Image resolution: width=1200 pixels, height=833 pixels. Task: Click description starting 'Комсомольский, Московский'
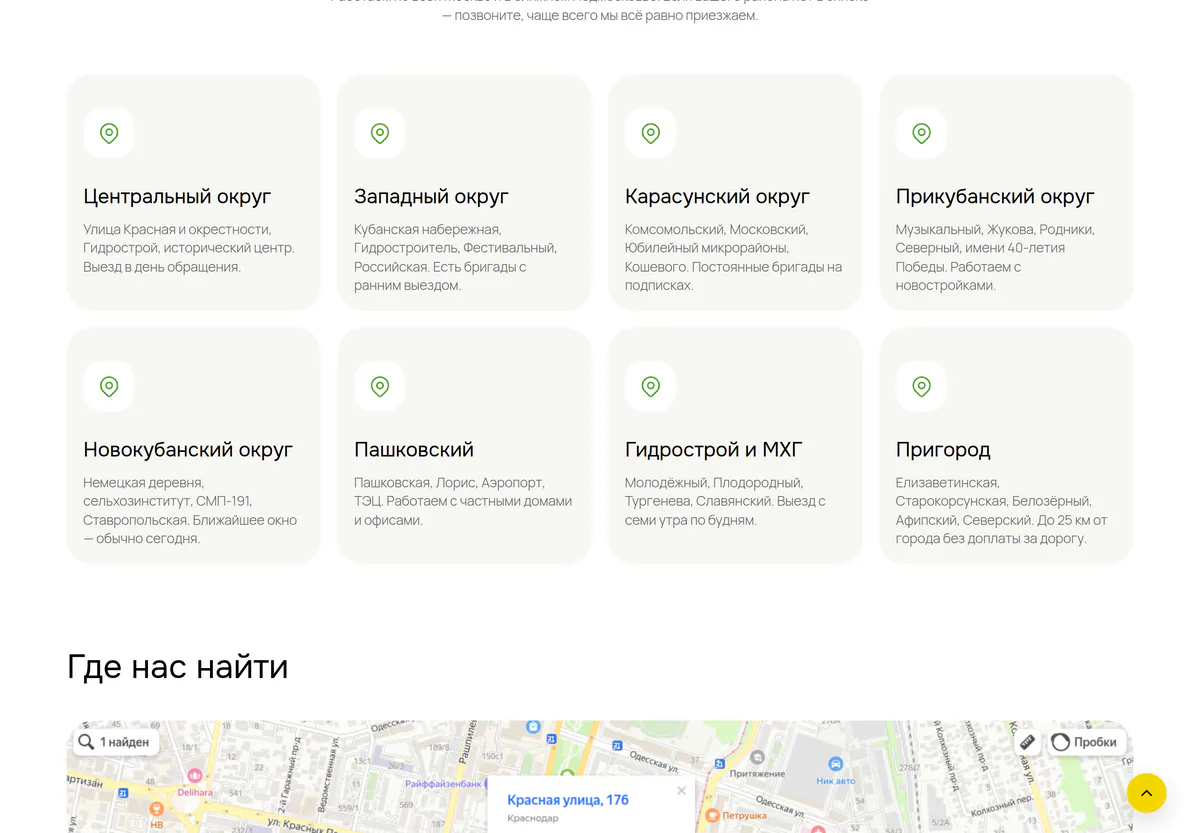coord(734,257)
